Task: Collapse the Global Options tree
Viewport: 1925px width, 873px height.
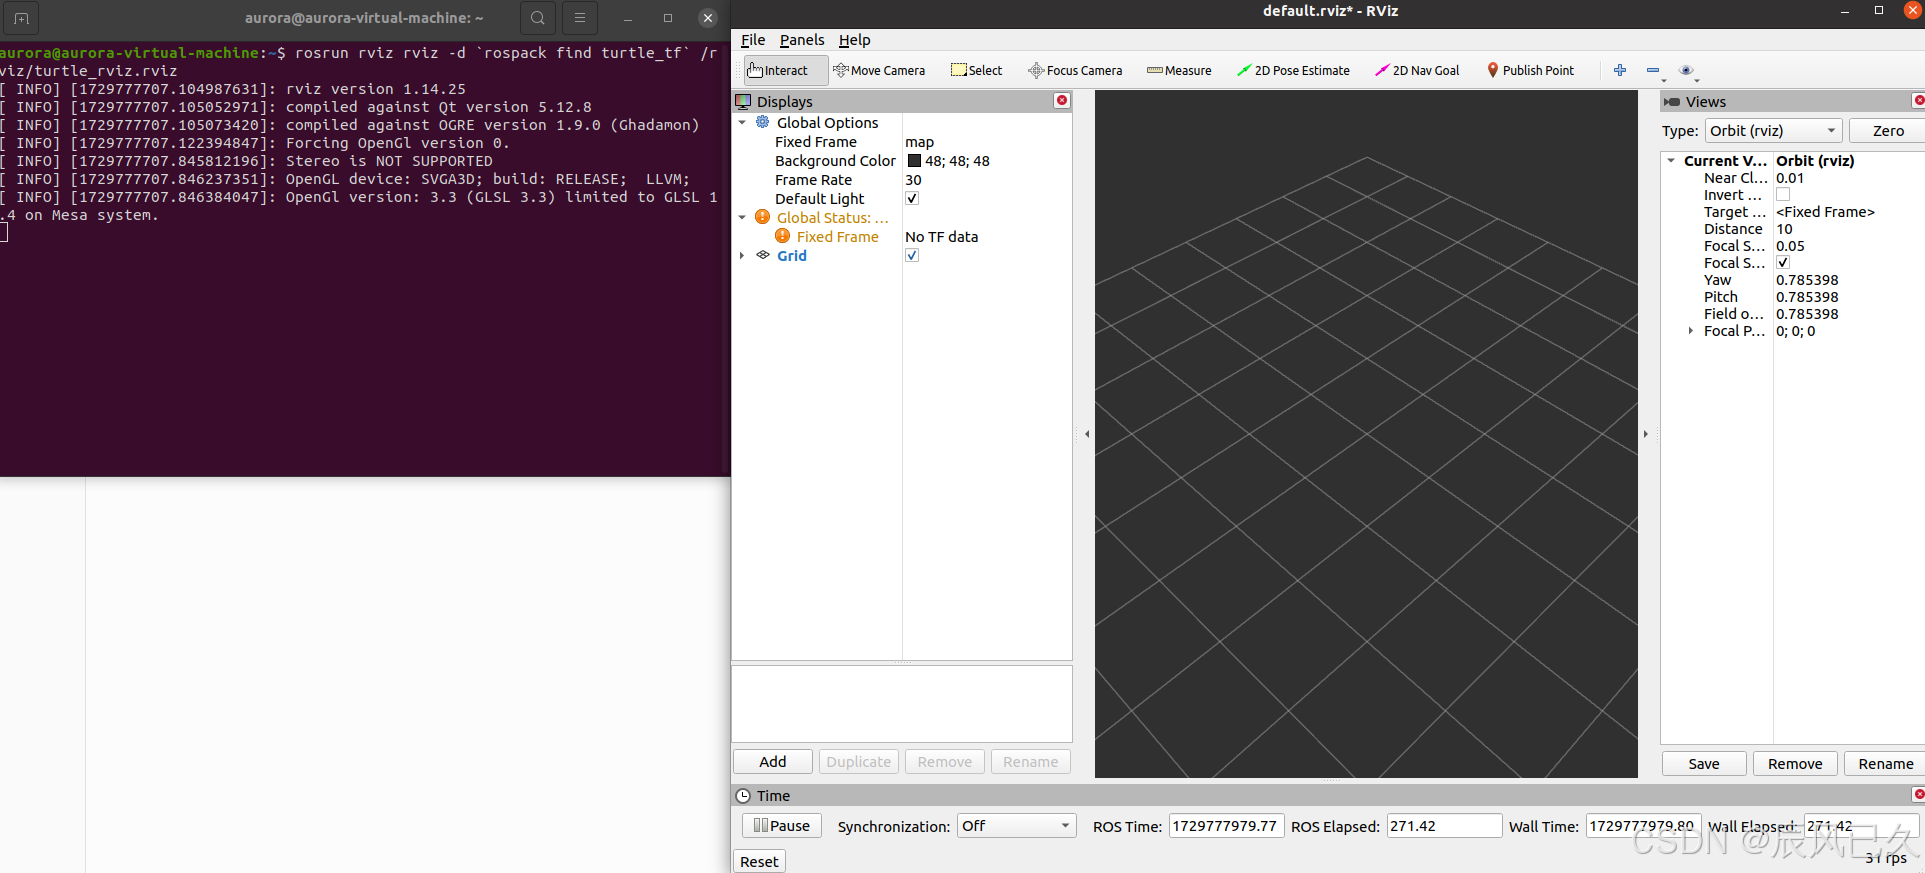Action: click(x=742, y=122)
